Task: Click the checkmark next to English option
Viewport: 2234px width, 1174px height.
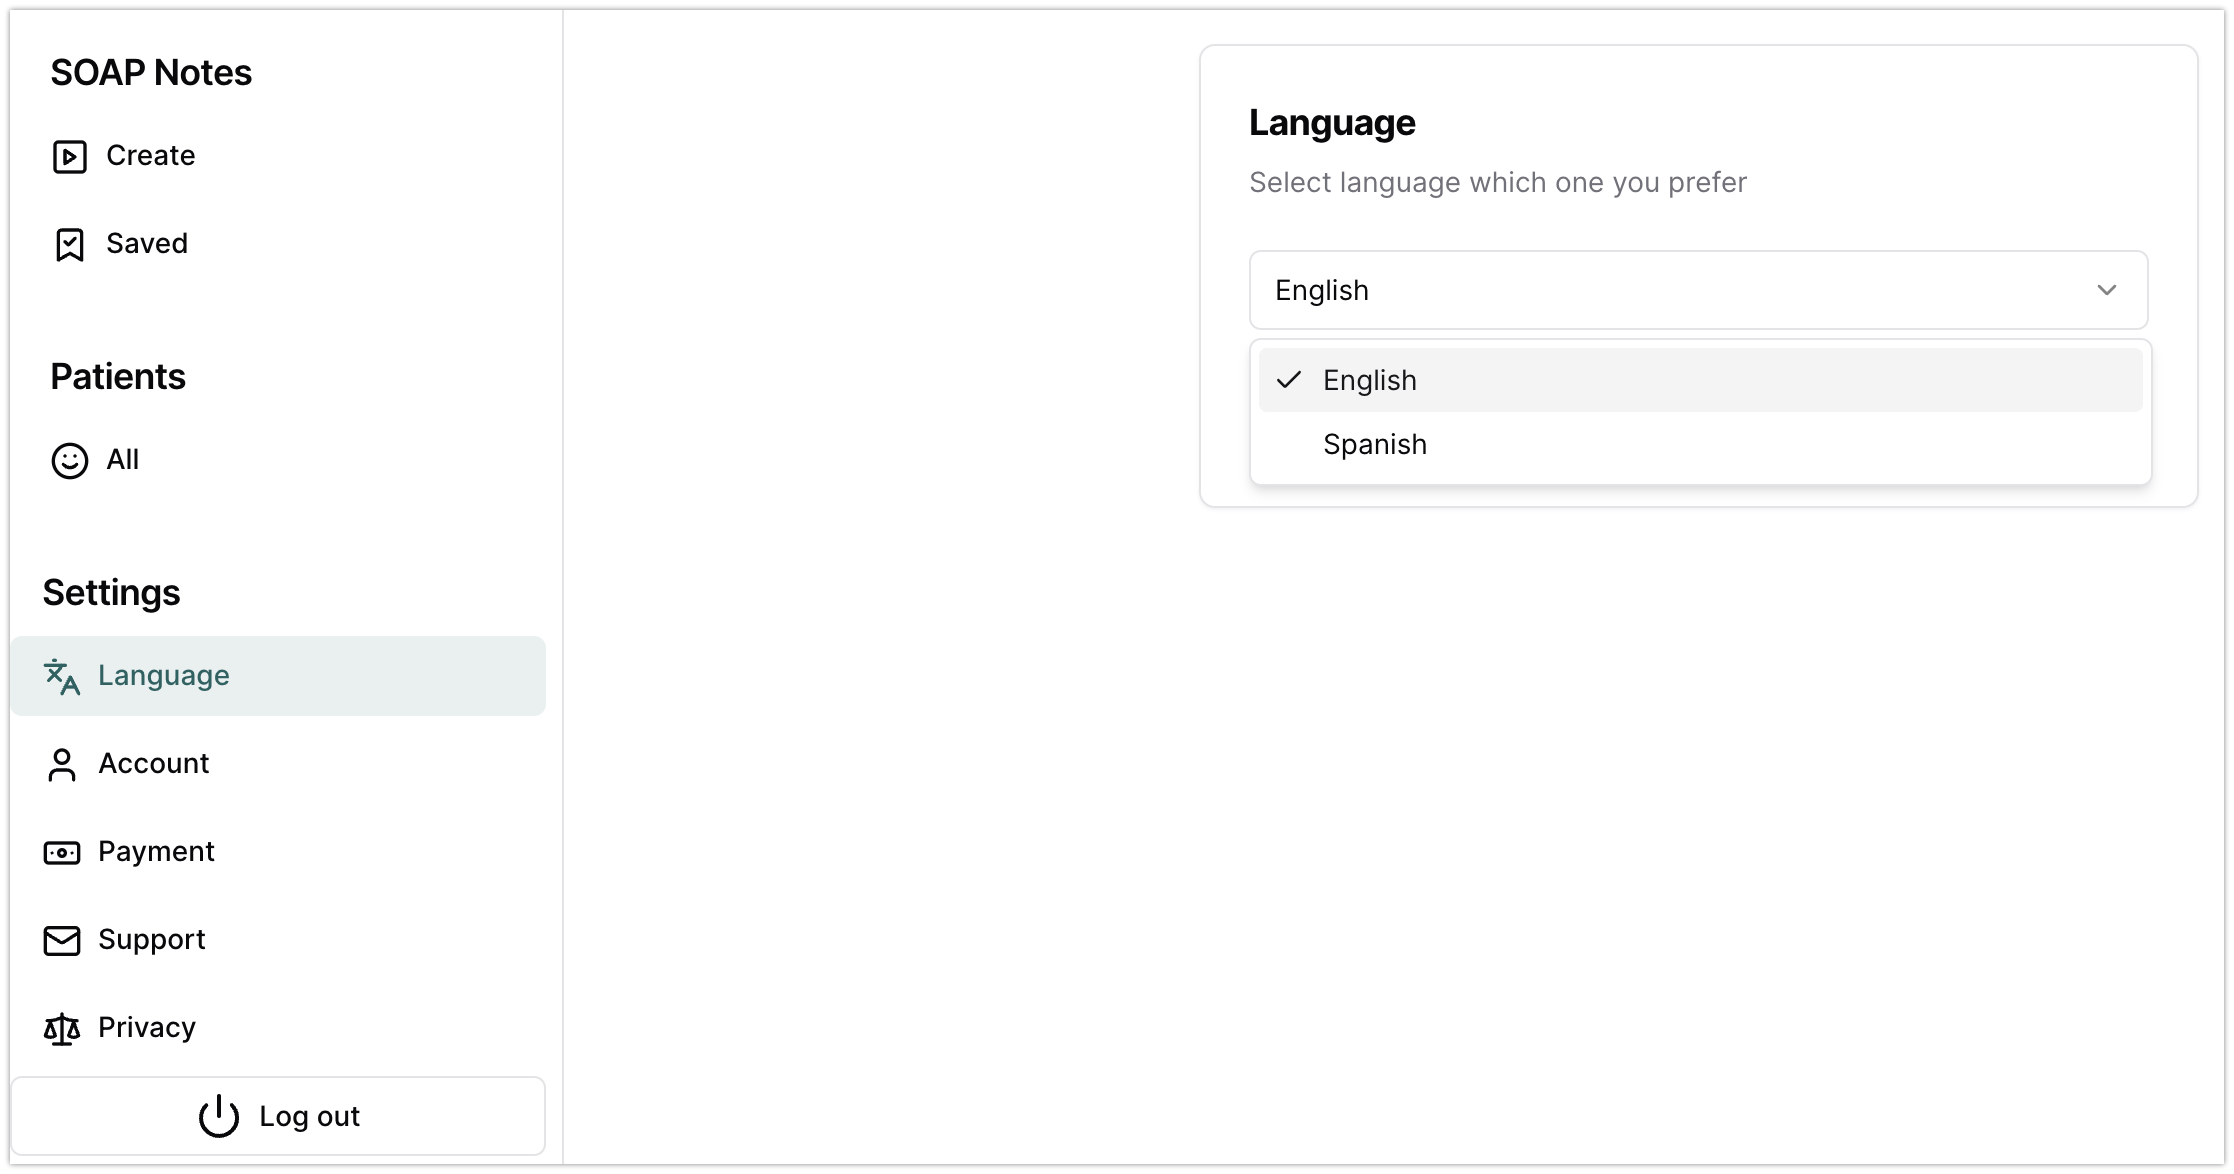Action: [1289, 380]
